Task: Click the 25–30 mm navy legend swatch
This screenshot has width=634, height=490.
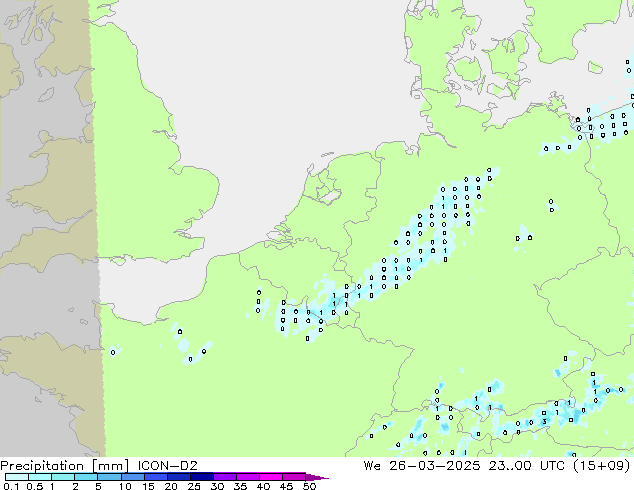Action: [202, 477]
